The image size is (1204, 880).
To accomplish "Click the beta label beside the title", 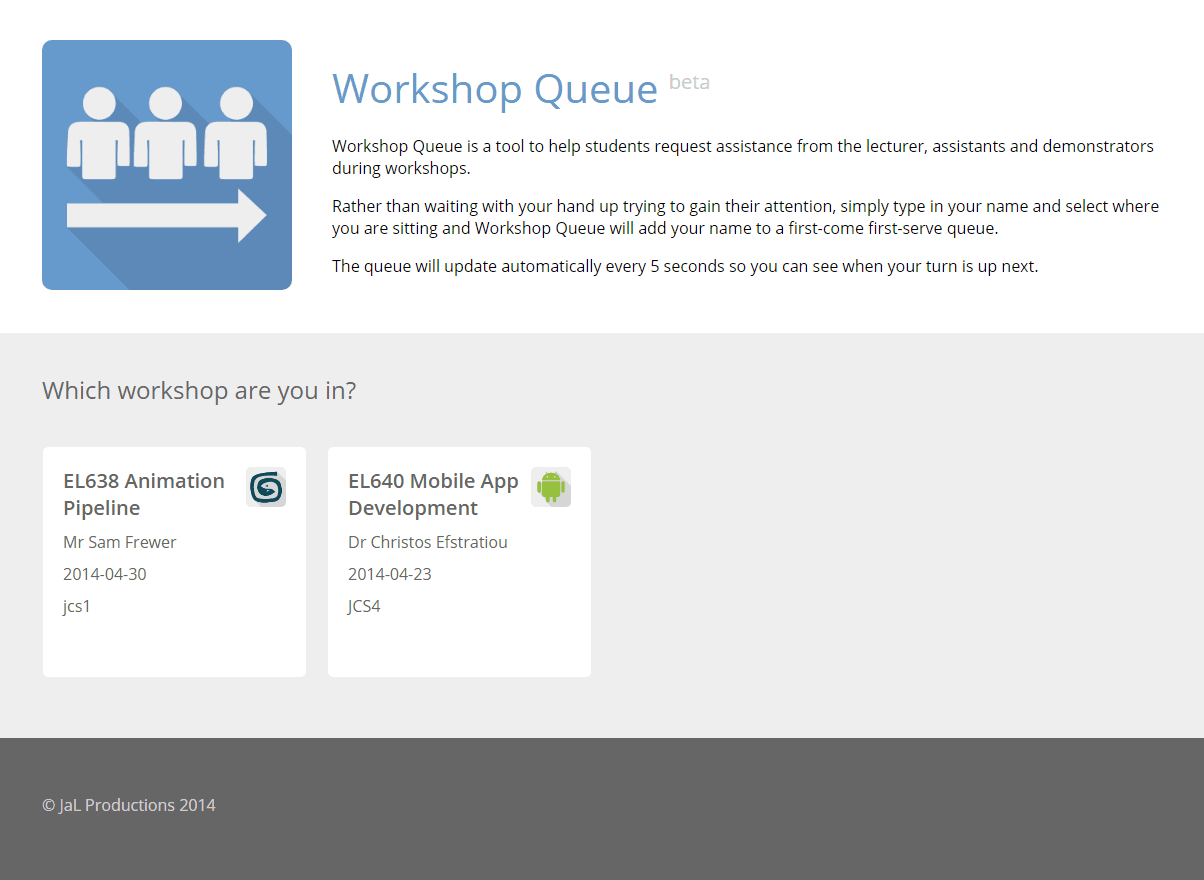I will coord(689,82).
